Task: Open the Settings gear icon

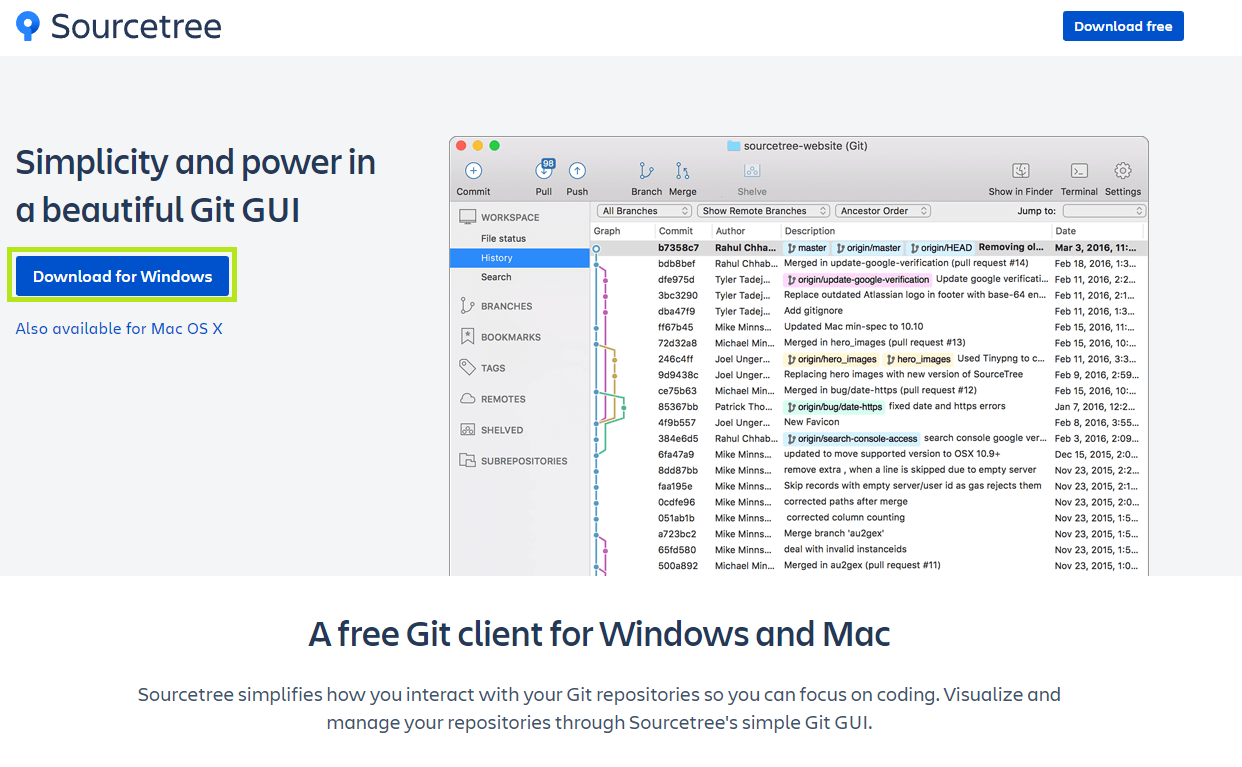Action: click(x=1123, y=171)
